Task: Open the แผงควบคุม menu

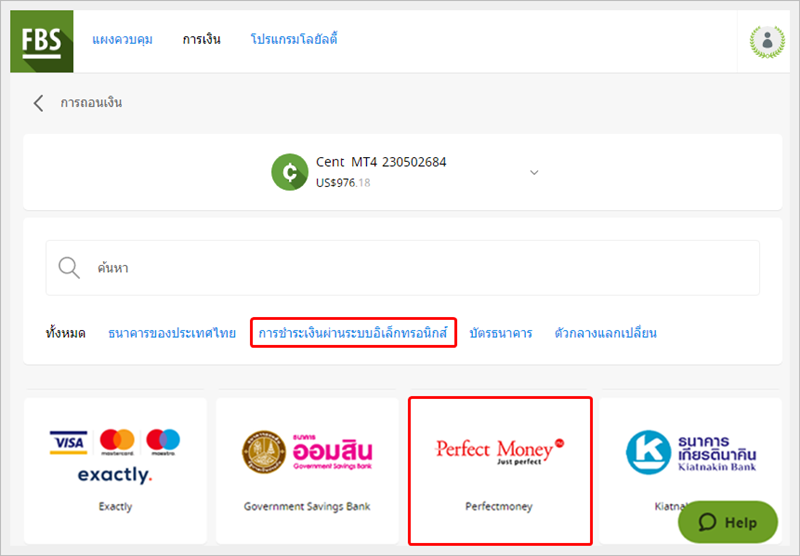Action: (x=122, y=39)
